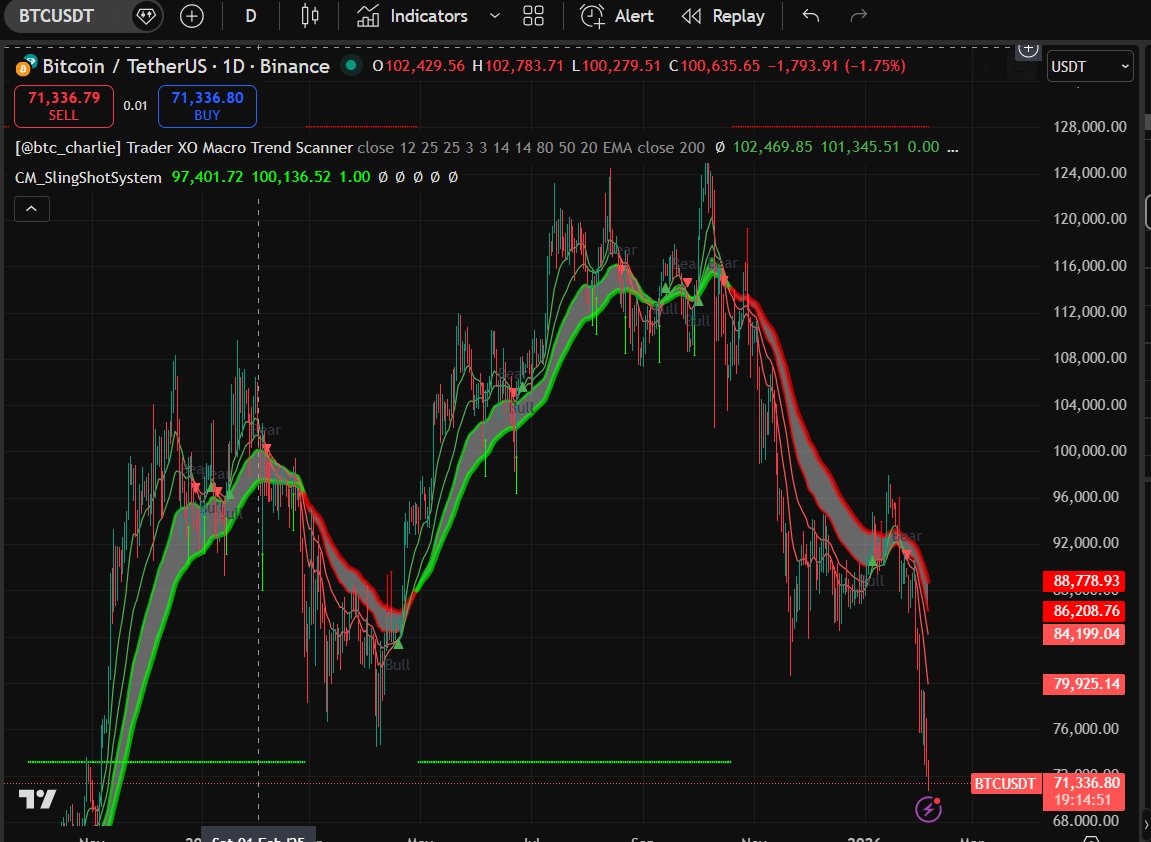Add a symbol with the plus circle icon
Screen dimensions: 1151x842
192,16
